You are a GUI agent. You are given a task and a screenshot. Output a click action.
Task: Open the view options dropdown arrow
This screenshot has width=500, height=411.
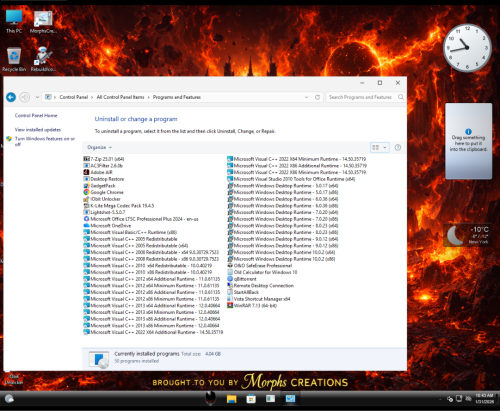(x=385, y=147)
